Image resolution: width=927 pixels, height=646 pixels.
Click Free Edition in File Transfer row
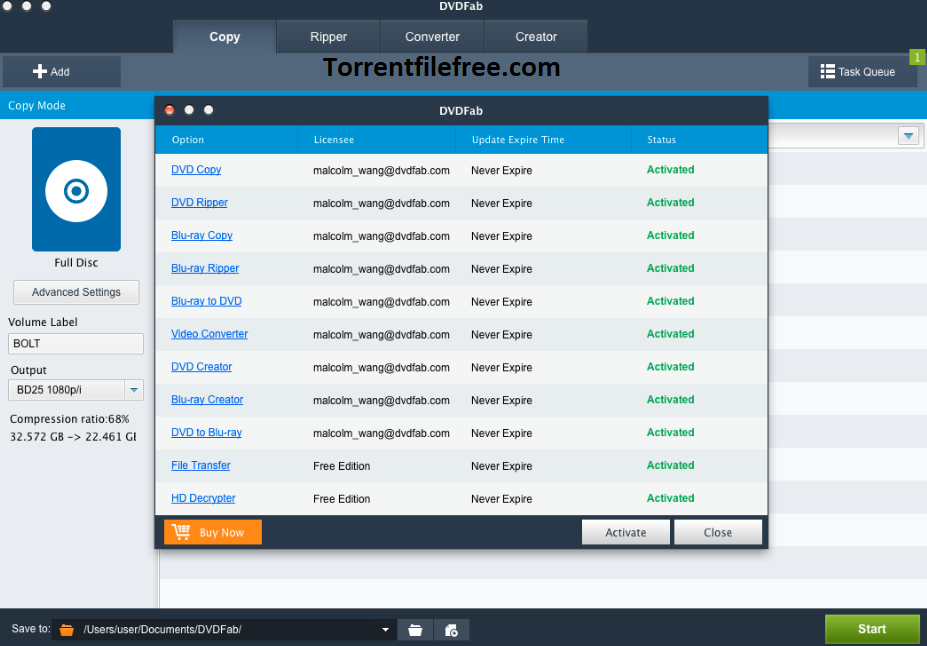coord(342,466)
